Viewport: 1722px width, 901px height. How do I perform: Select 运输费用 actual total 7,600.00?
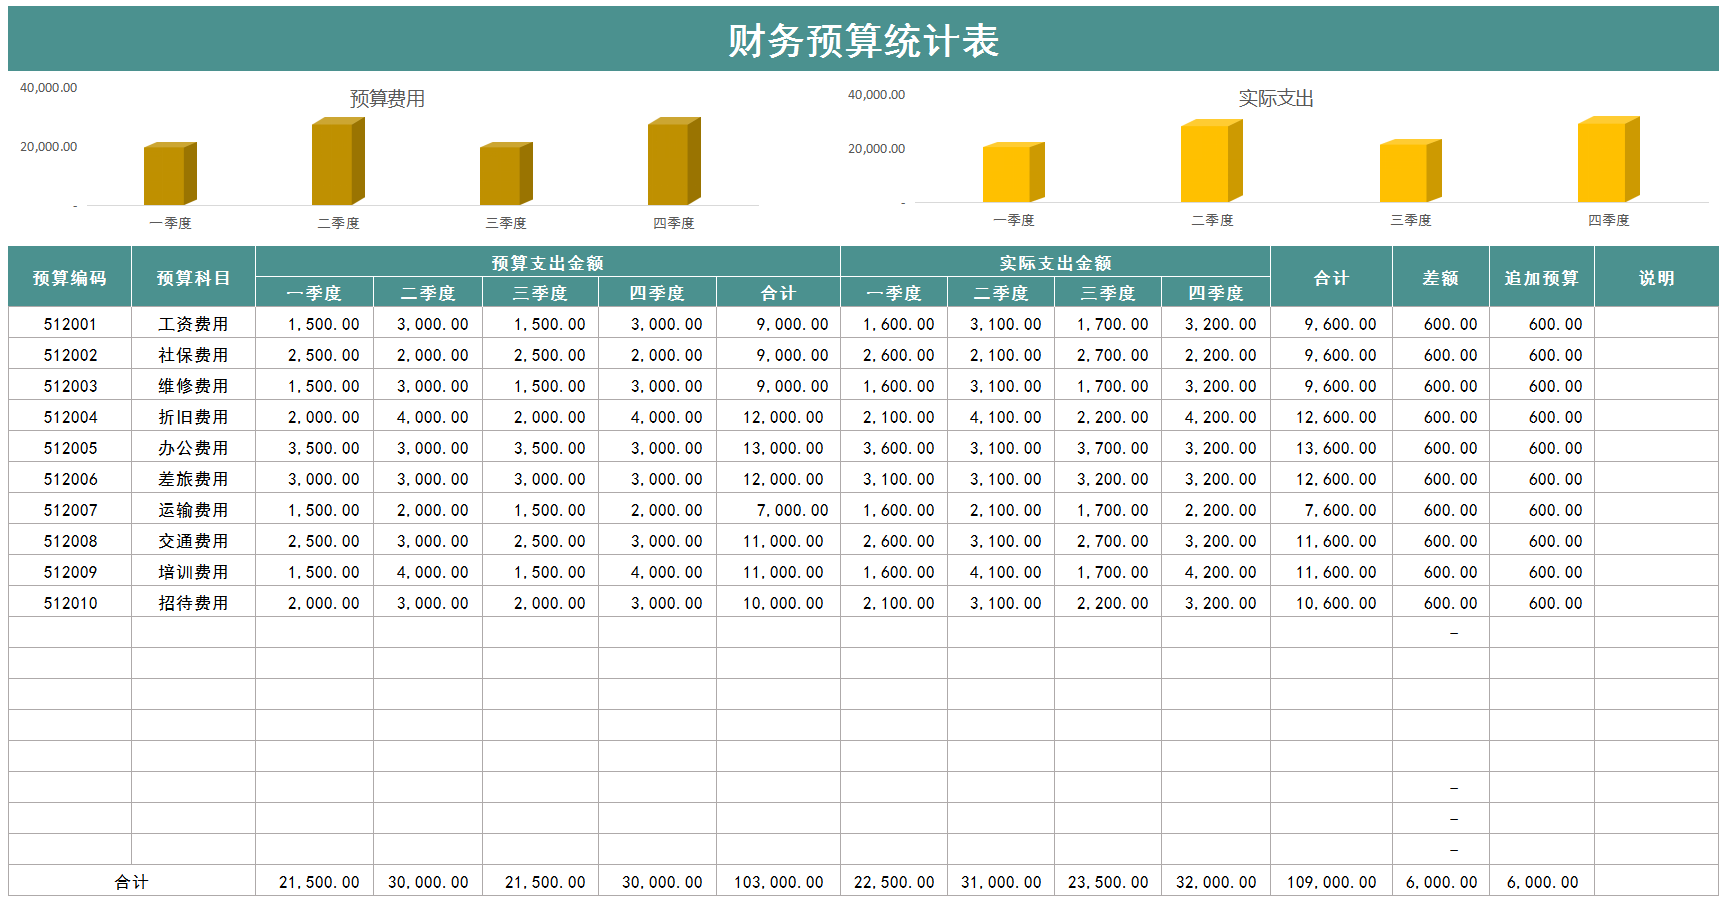point(1331,510)
